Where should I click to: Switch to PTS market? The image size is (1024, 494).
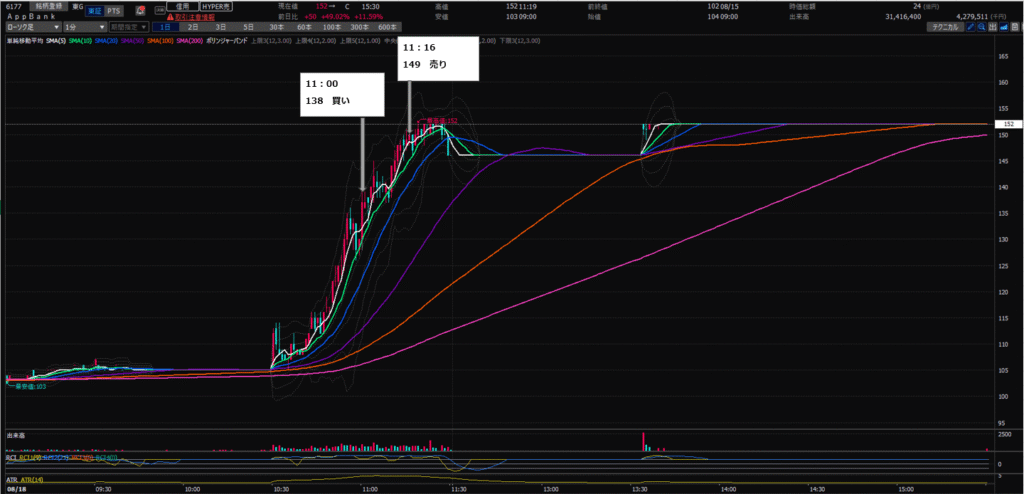[114, 11]
